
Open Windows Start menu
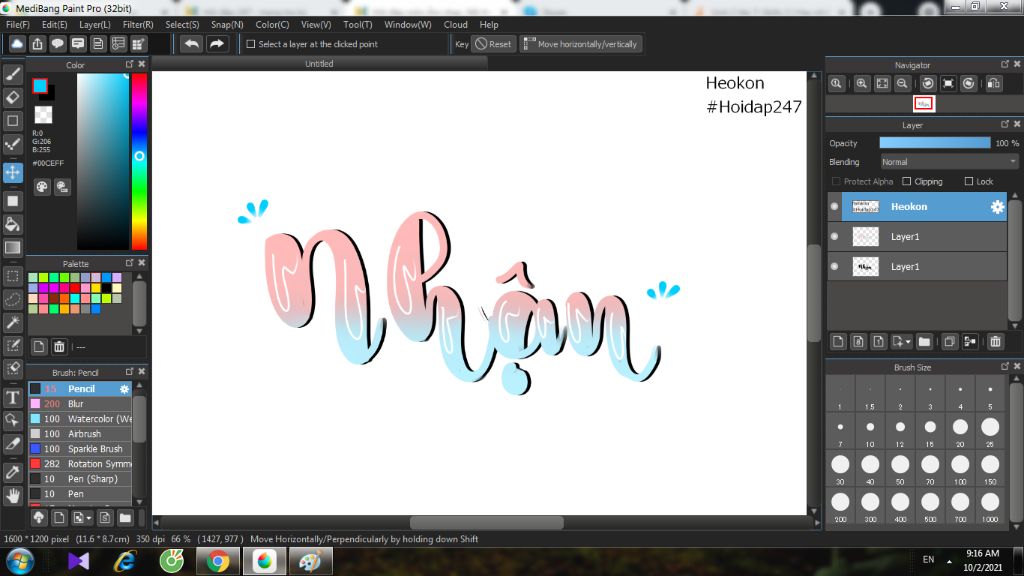[21, 561]
